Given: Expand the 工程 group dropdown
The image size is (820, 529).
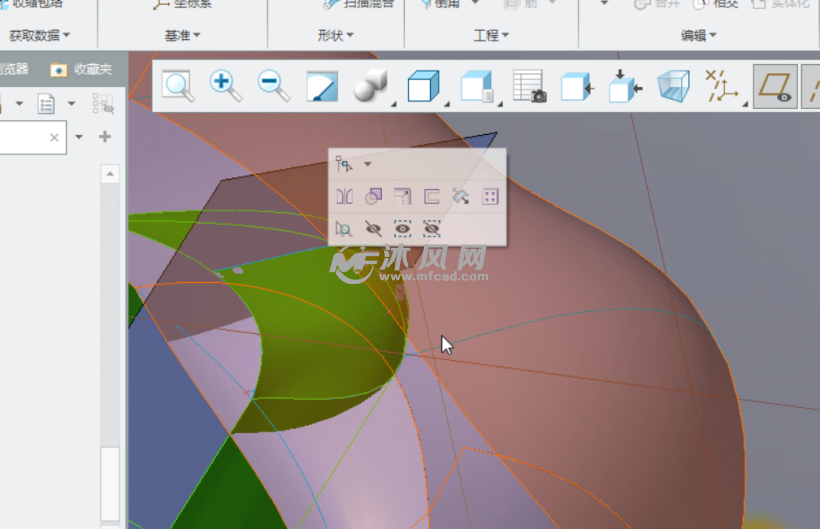Looking at the screenshot, I should click(491, 35).
